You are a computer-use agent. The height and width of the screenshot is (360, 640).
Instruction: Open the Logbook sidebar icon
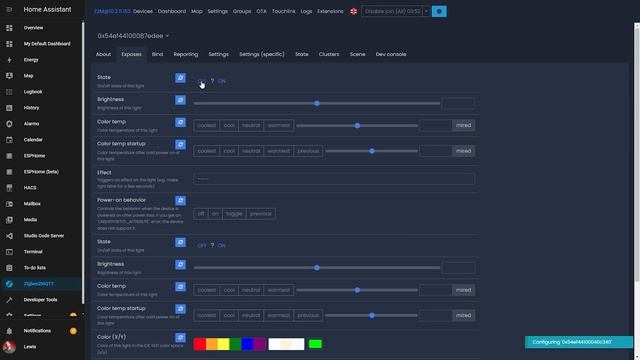pyautogui.click(x=9, y=92)
